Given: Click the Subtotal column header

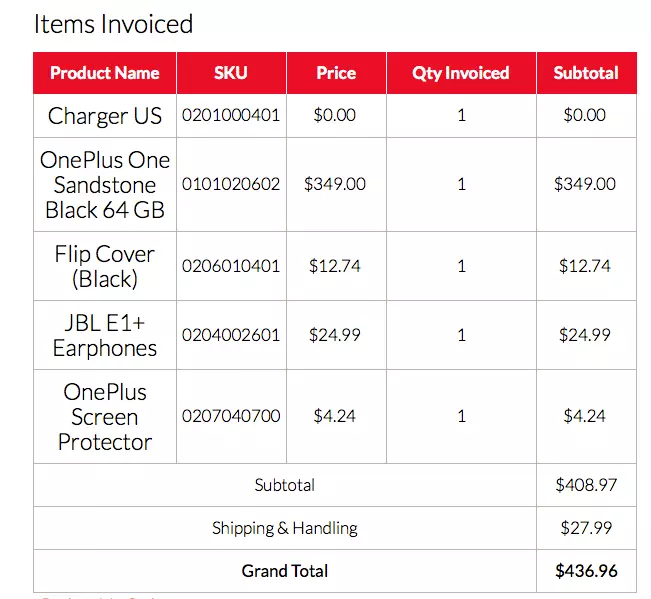Looking at the screenshot, I should coord(586,73).
